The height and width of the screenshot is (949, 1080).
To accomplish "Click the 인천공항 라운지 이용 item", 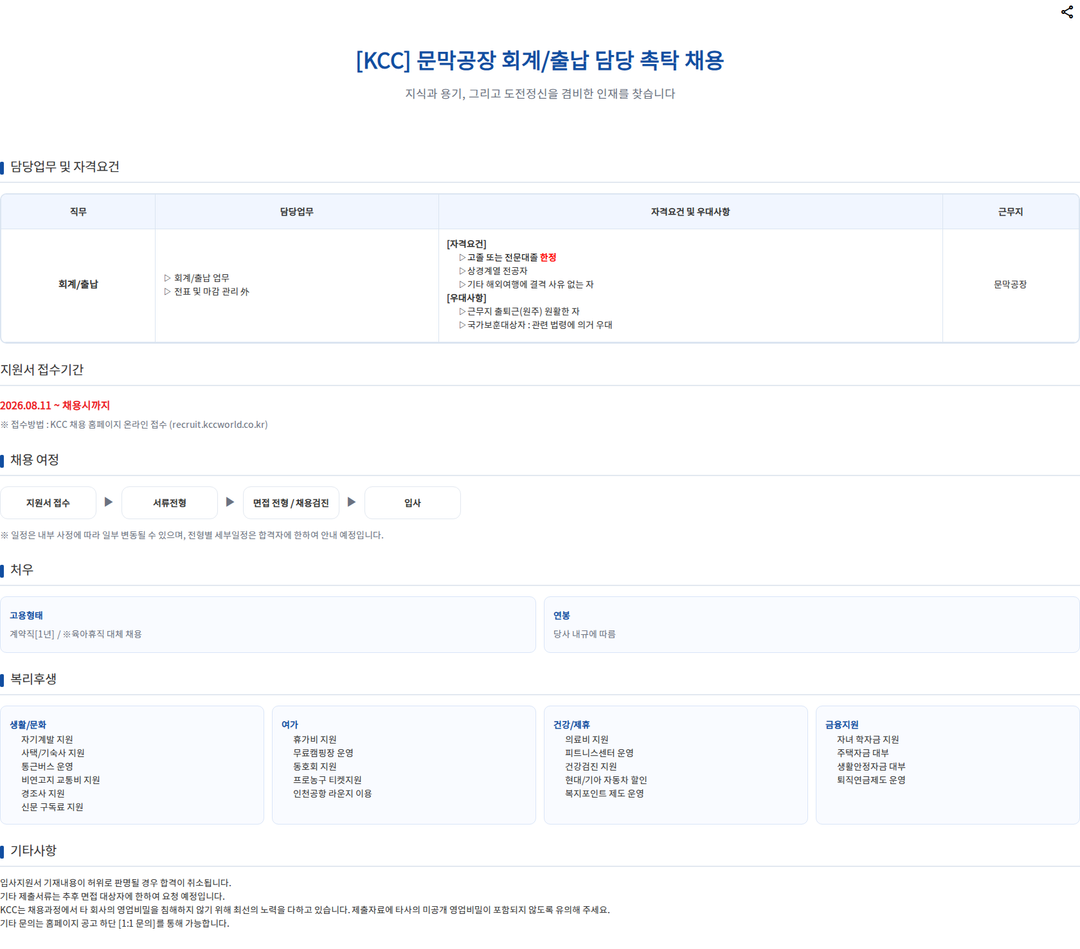I will (x=333, y=794).
